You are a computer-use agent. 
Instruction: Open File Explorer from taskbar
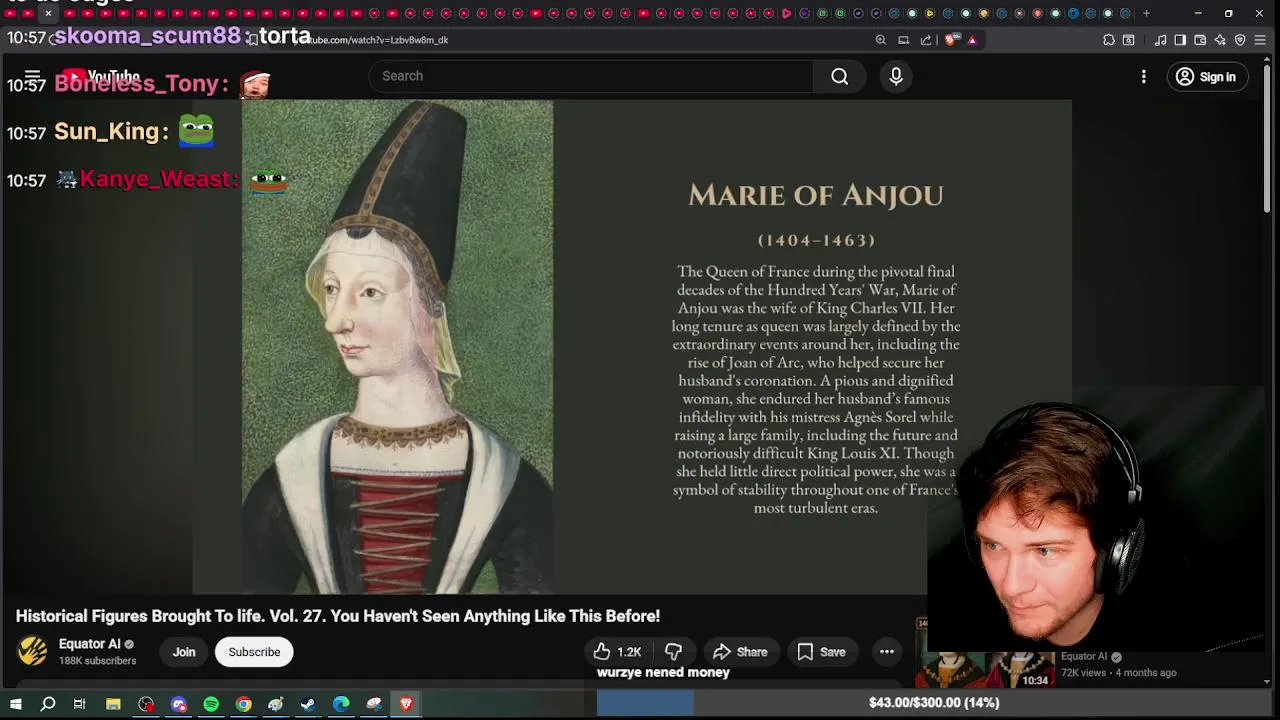(x=113, y=704)
